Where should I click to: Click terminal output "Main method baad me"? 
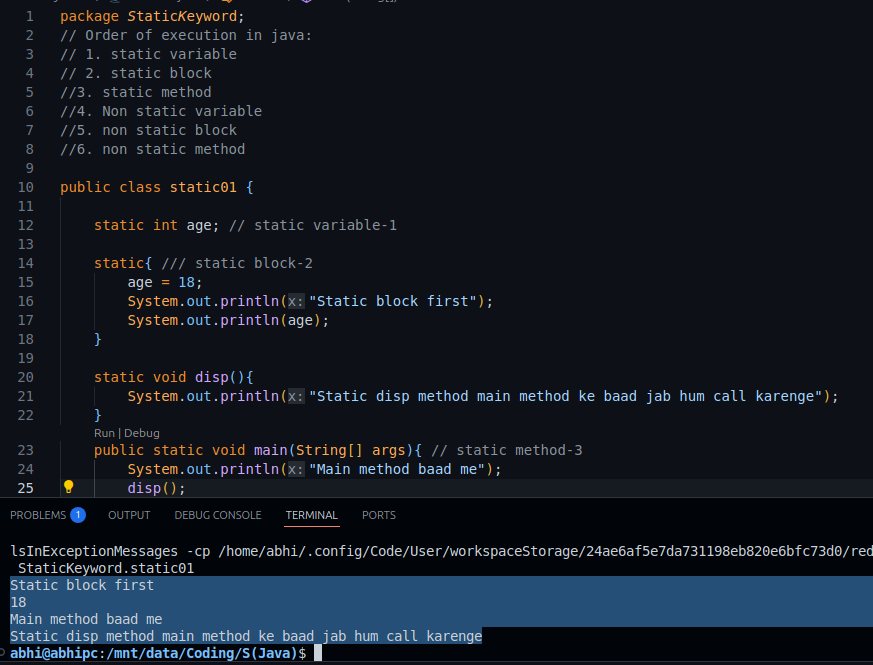[x=86, y=619]
